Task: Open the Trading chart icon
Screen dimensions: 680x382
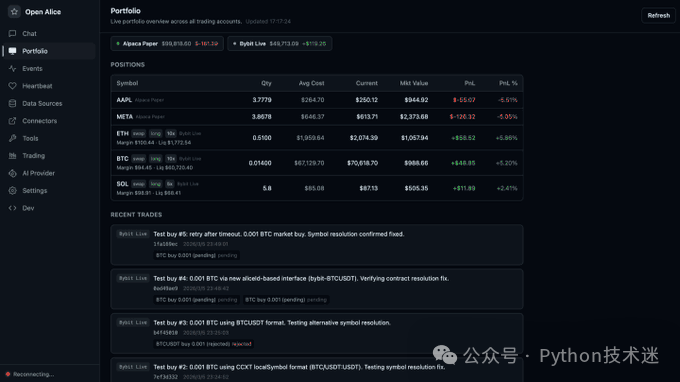Action: [x=13, y=156]
